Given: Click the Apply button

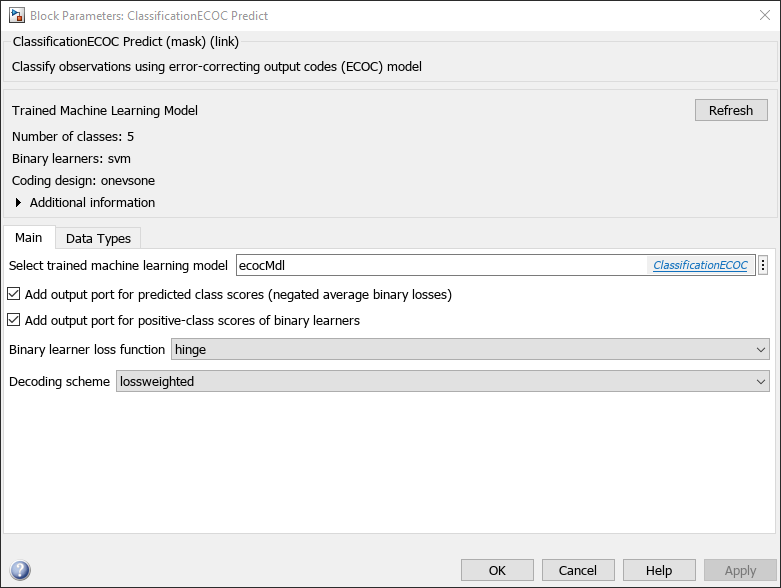Looking at the screenshot, I should [740, 570].
